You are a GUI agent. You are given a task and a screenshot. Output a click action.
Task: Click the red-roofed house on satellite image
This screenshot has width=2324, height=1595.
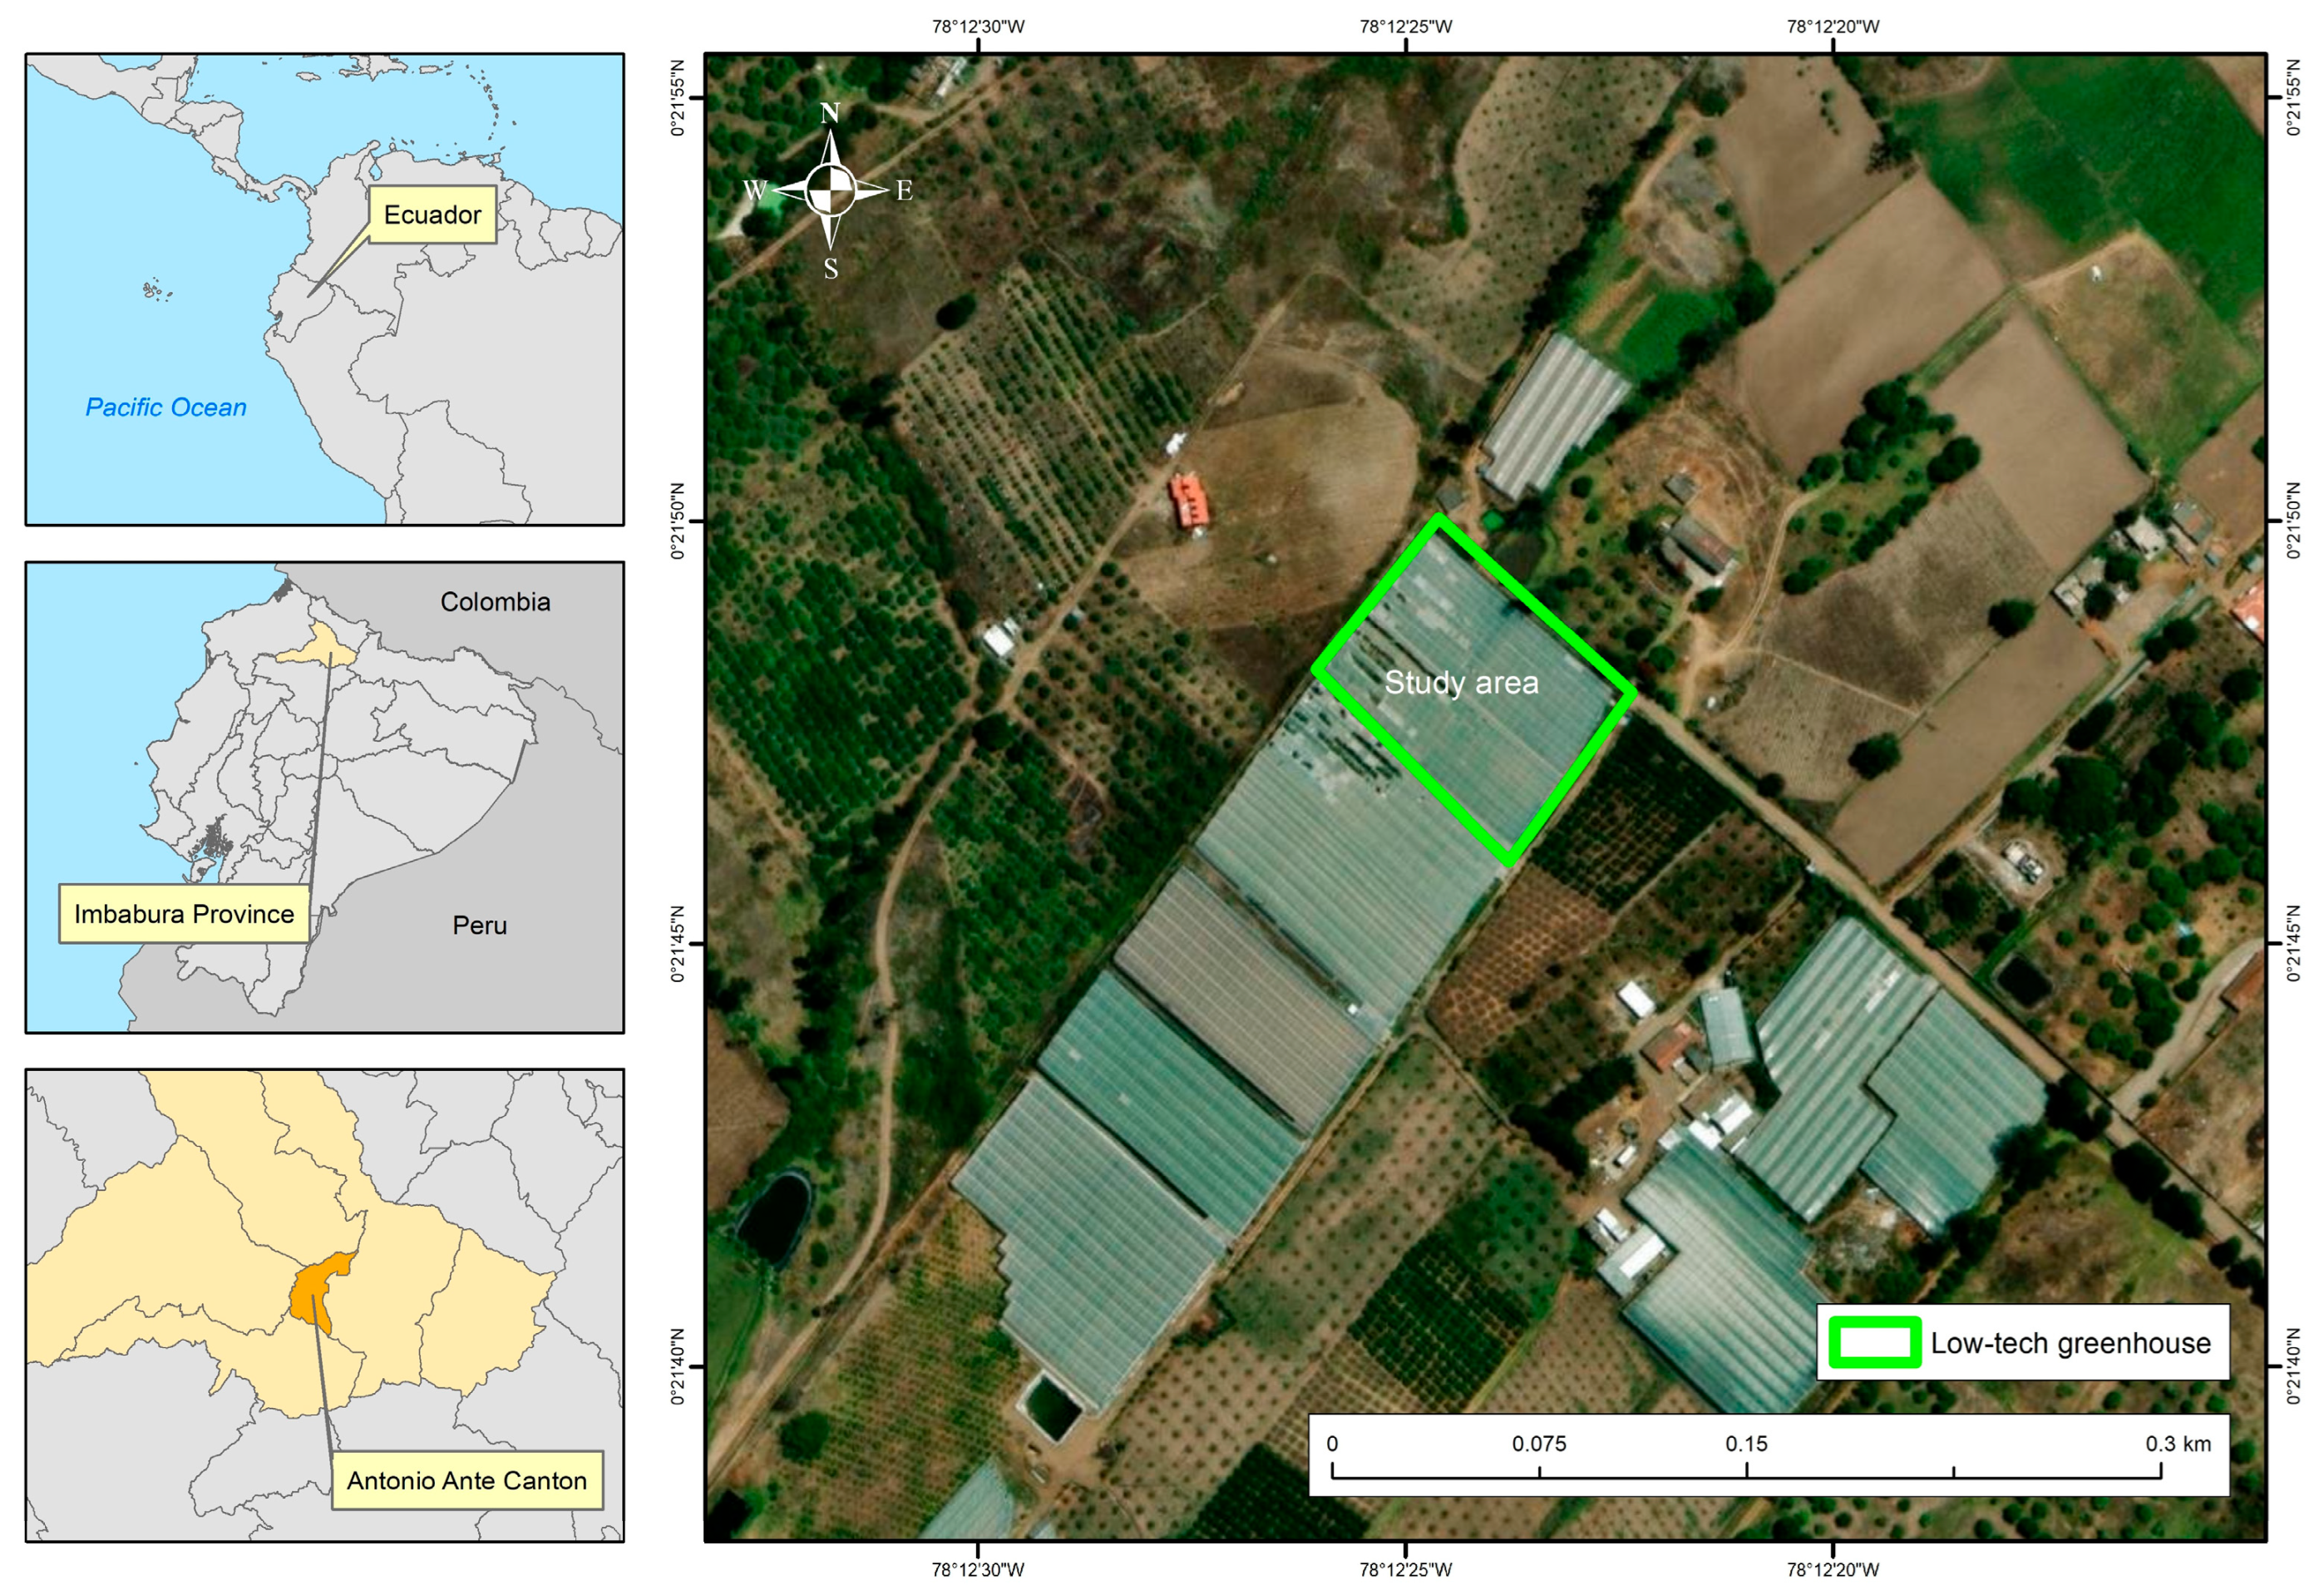[1189, 500]
